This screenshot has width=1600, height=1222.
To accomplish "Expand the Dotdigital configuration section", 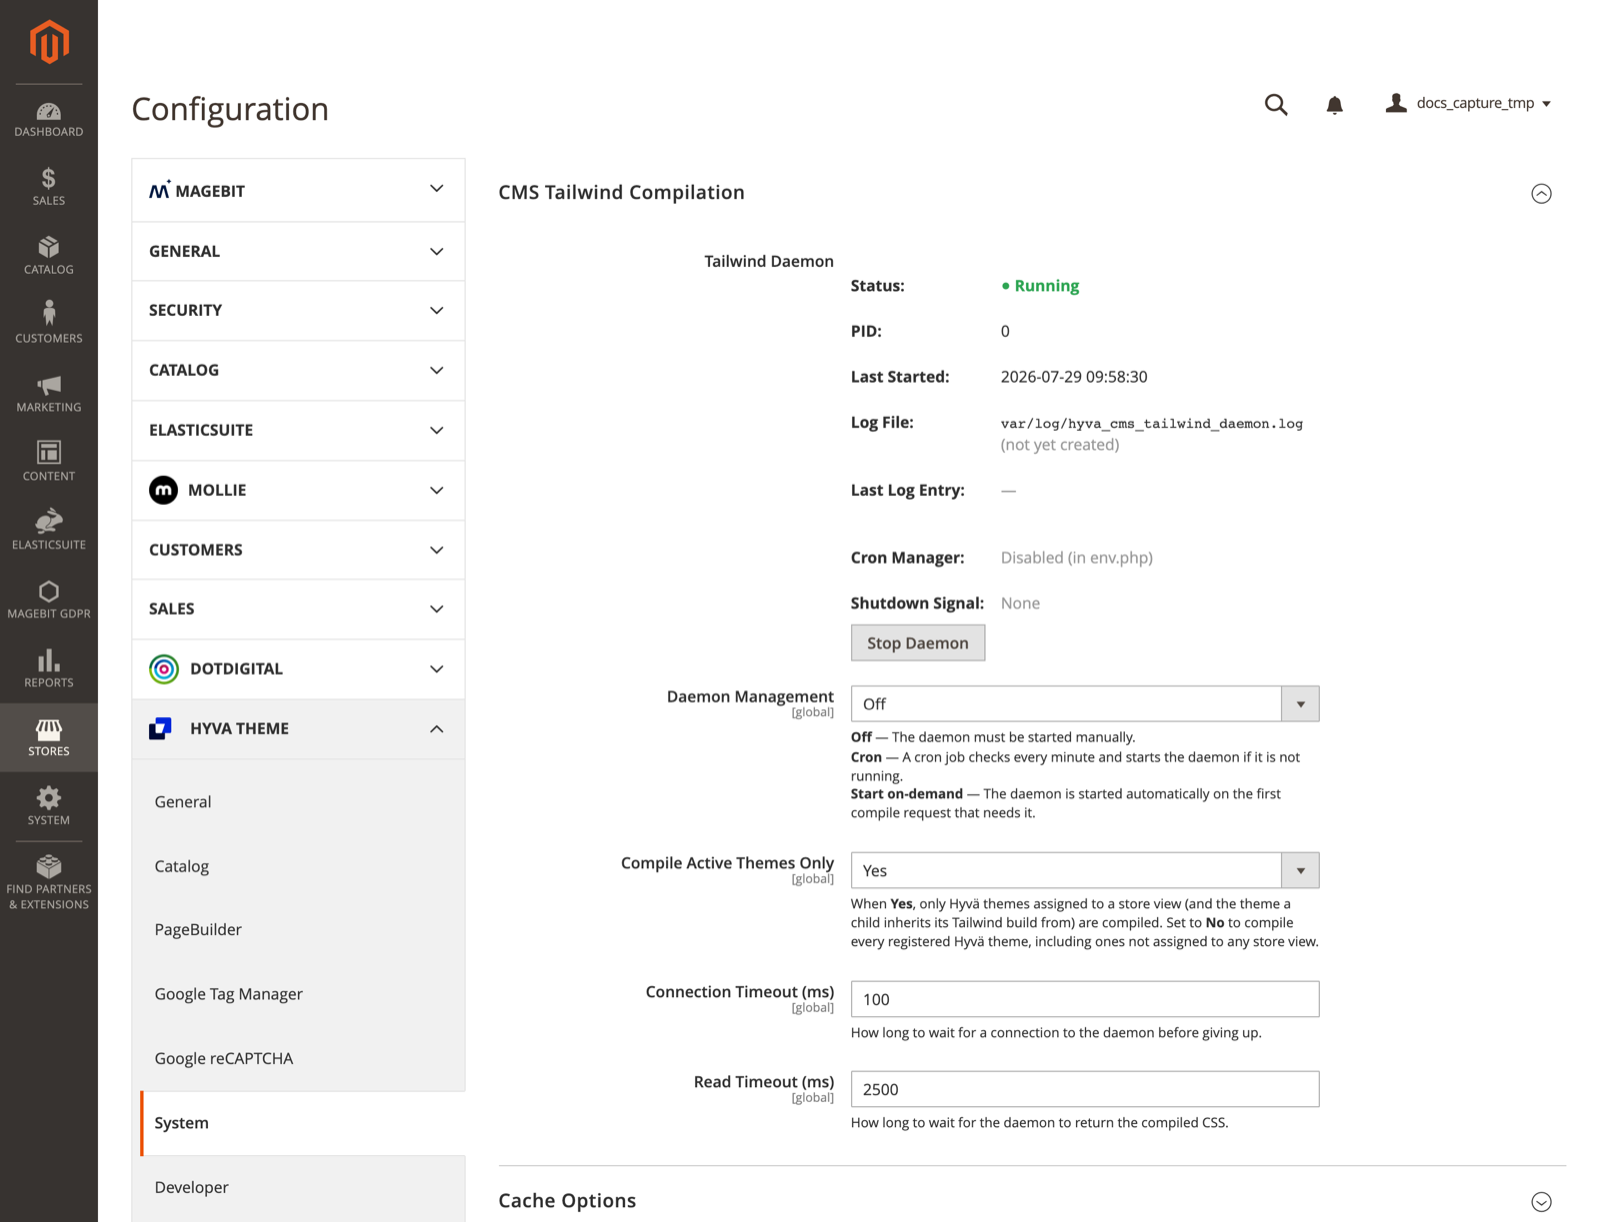I will [x=298, y=669].
